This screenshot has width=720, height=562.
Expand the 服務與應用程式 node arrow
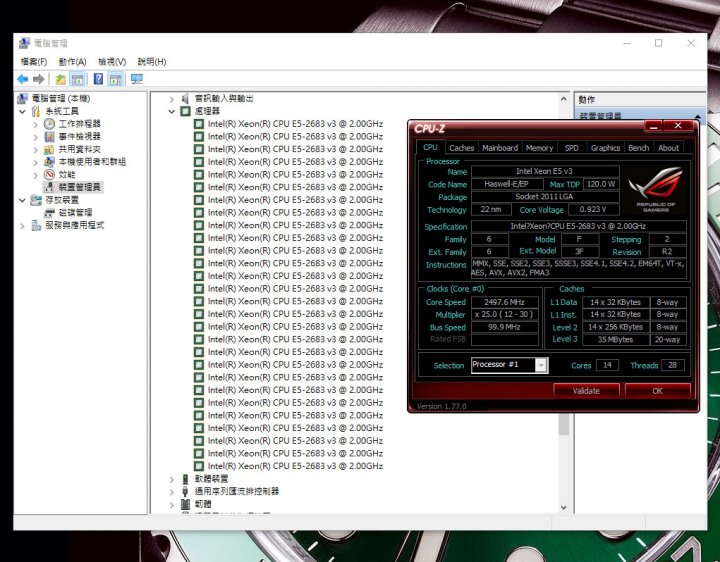pyautogui.click(x=22, y=225)
